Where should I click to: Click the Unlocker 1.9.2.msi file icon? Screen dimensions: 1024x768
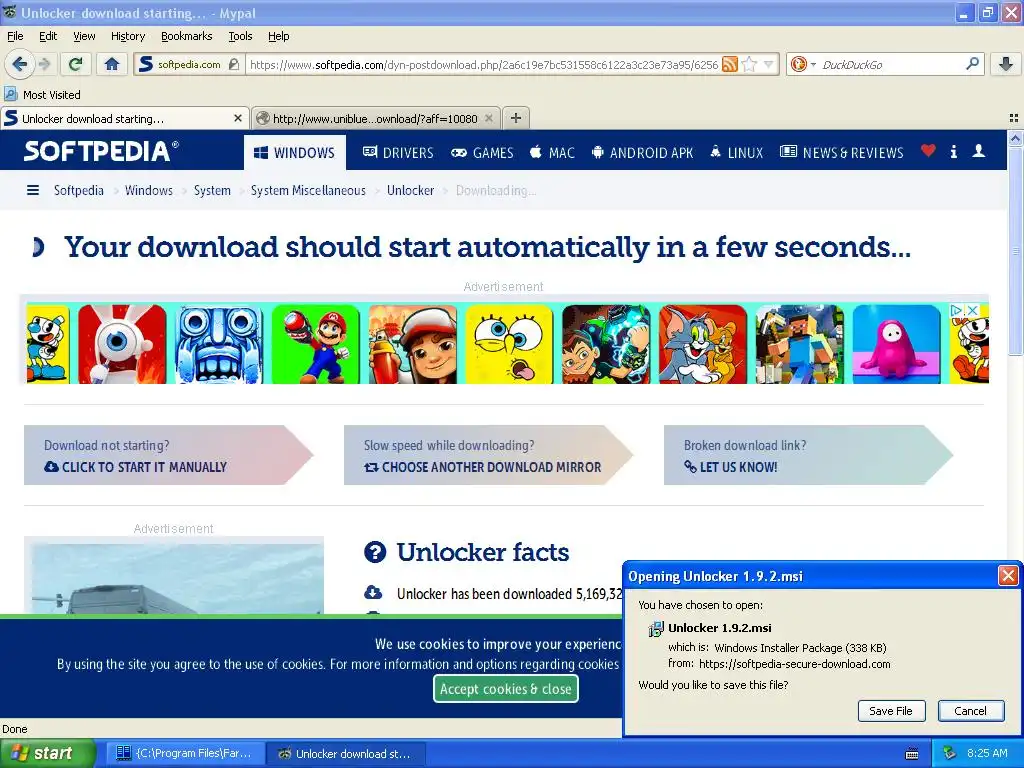(655, 628)
